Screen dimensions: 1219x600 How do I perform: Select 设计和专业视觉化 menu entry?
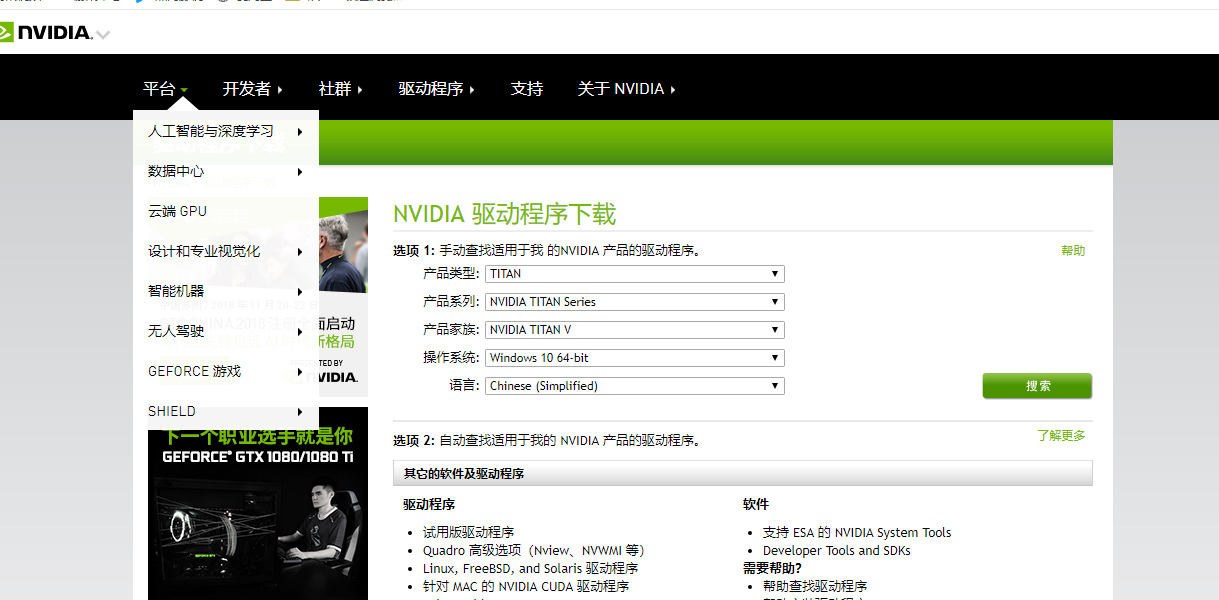click(x=226, y=251)
